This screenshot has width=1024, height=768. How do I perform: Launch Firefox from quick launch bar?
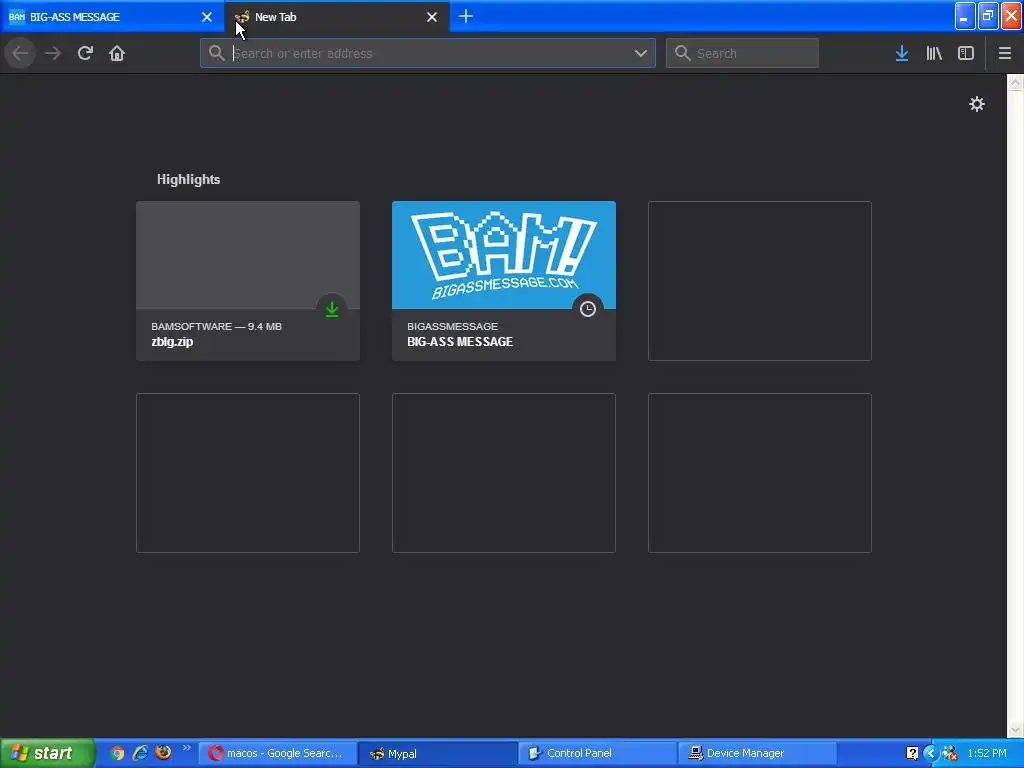(x=163, y=752)
